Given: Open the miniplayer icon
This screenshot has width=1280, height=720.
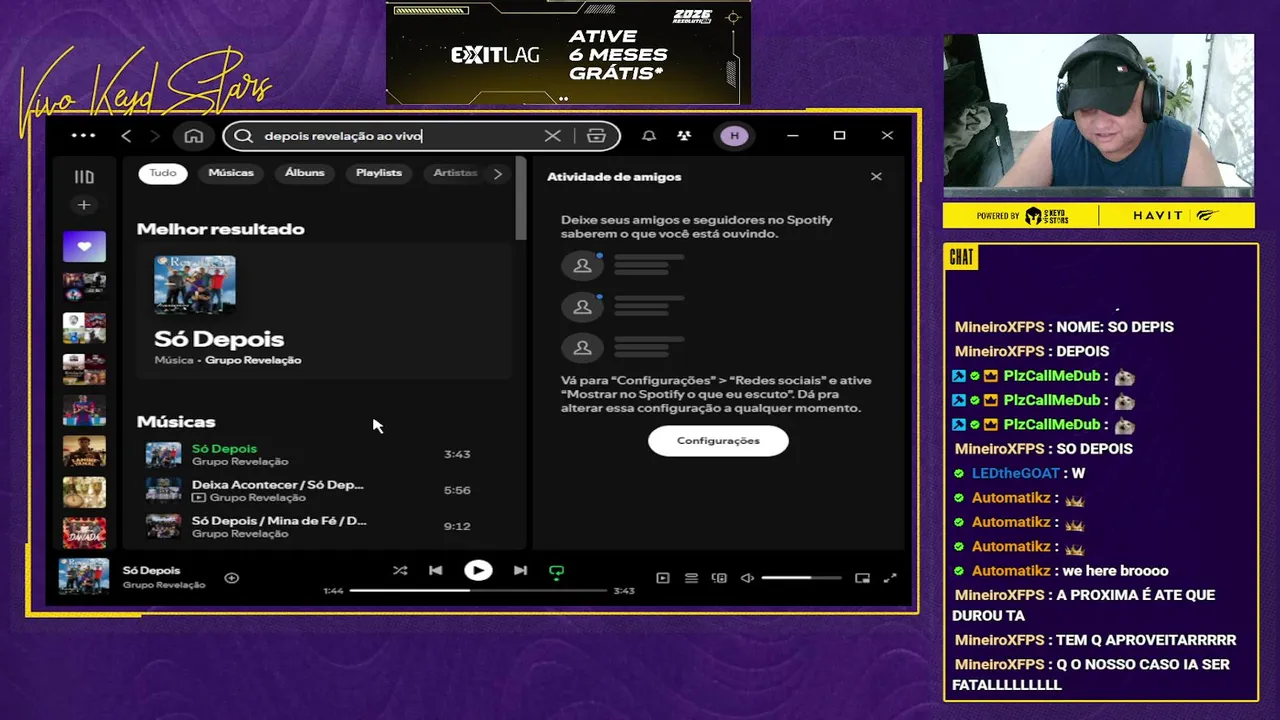Looking at the screenshot, I should [862, 578].
